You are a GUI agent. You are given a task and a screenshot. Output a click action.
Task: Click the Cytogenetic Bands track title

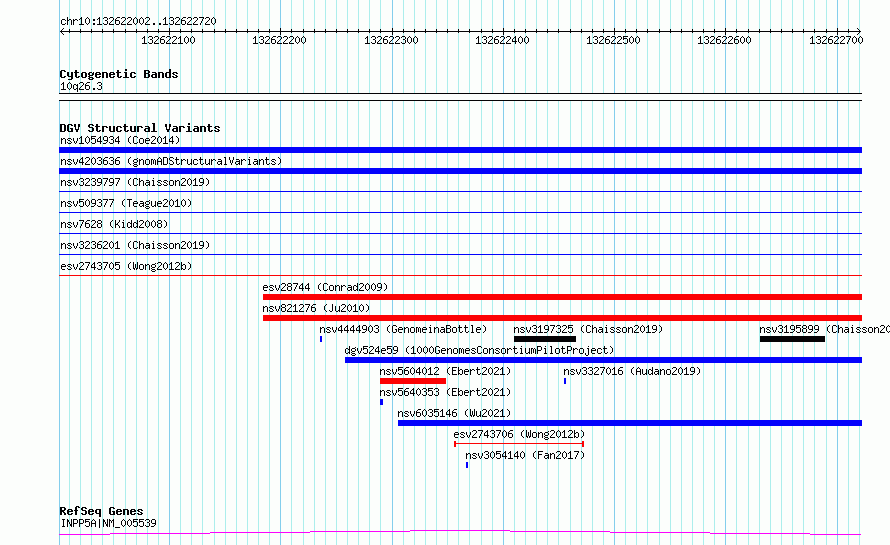pos(119,74)
